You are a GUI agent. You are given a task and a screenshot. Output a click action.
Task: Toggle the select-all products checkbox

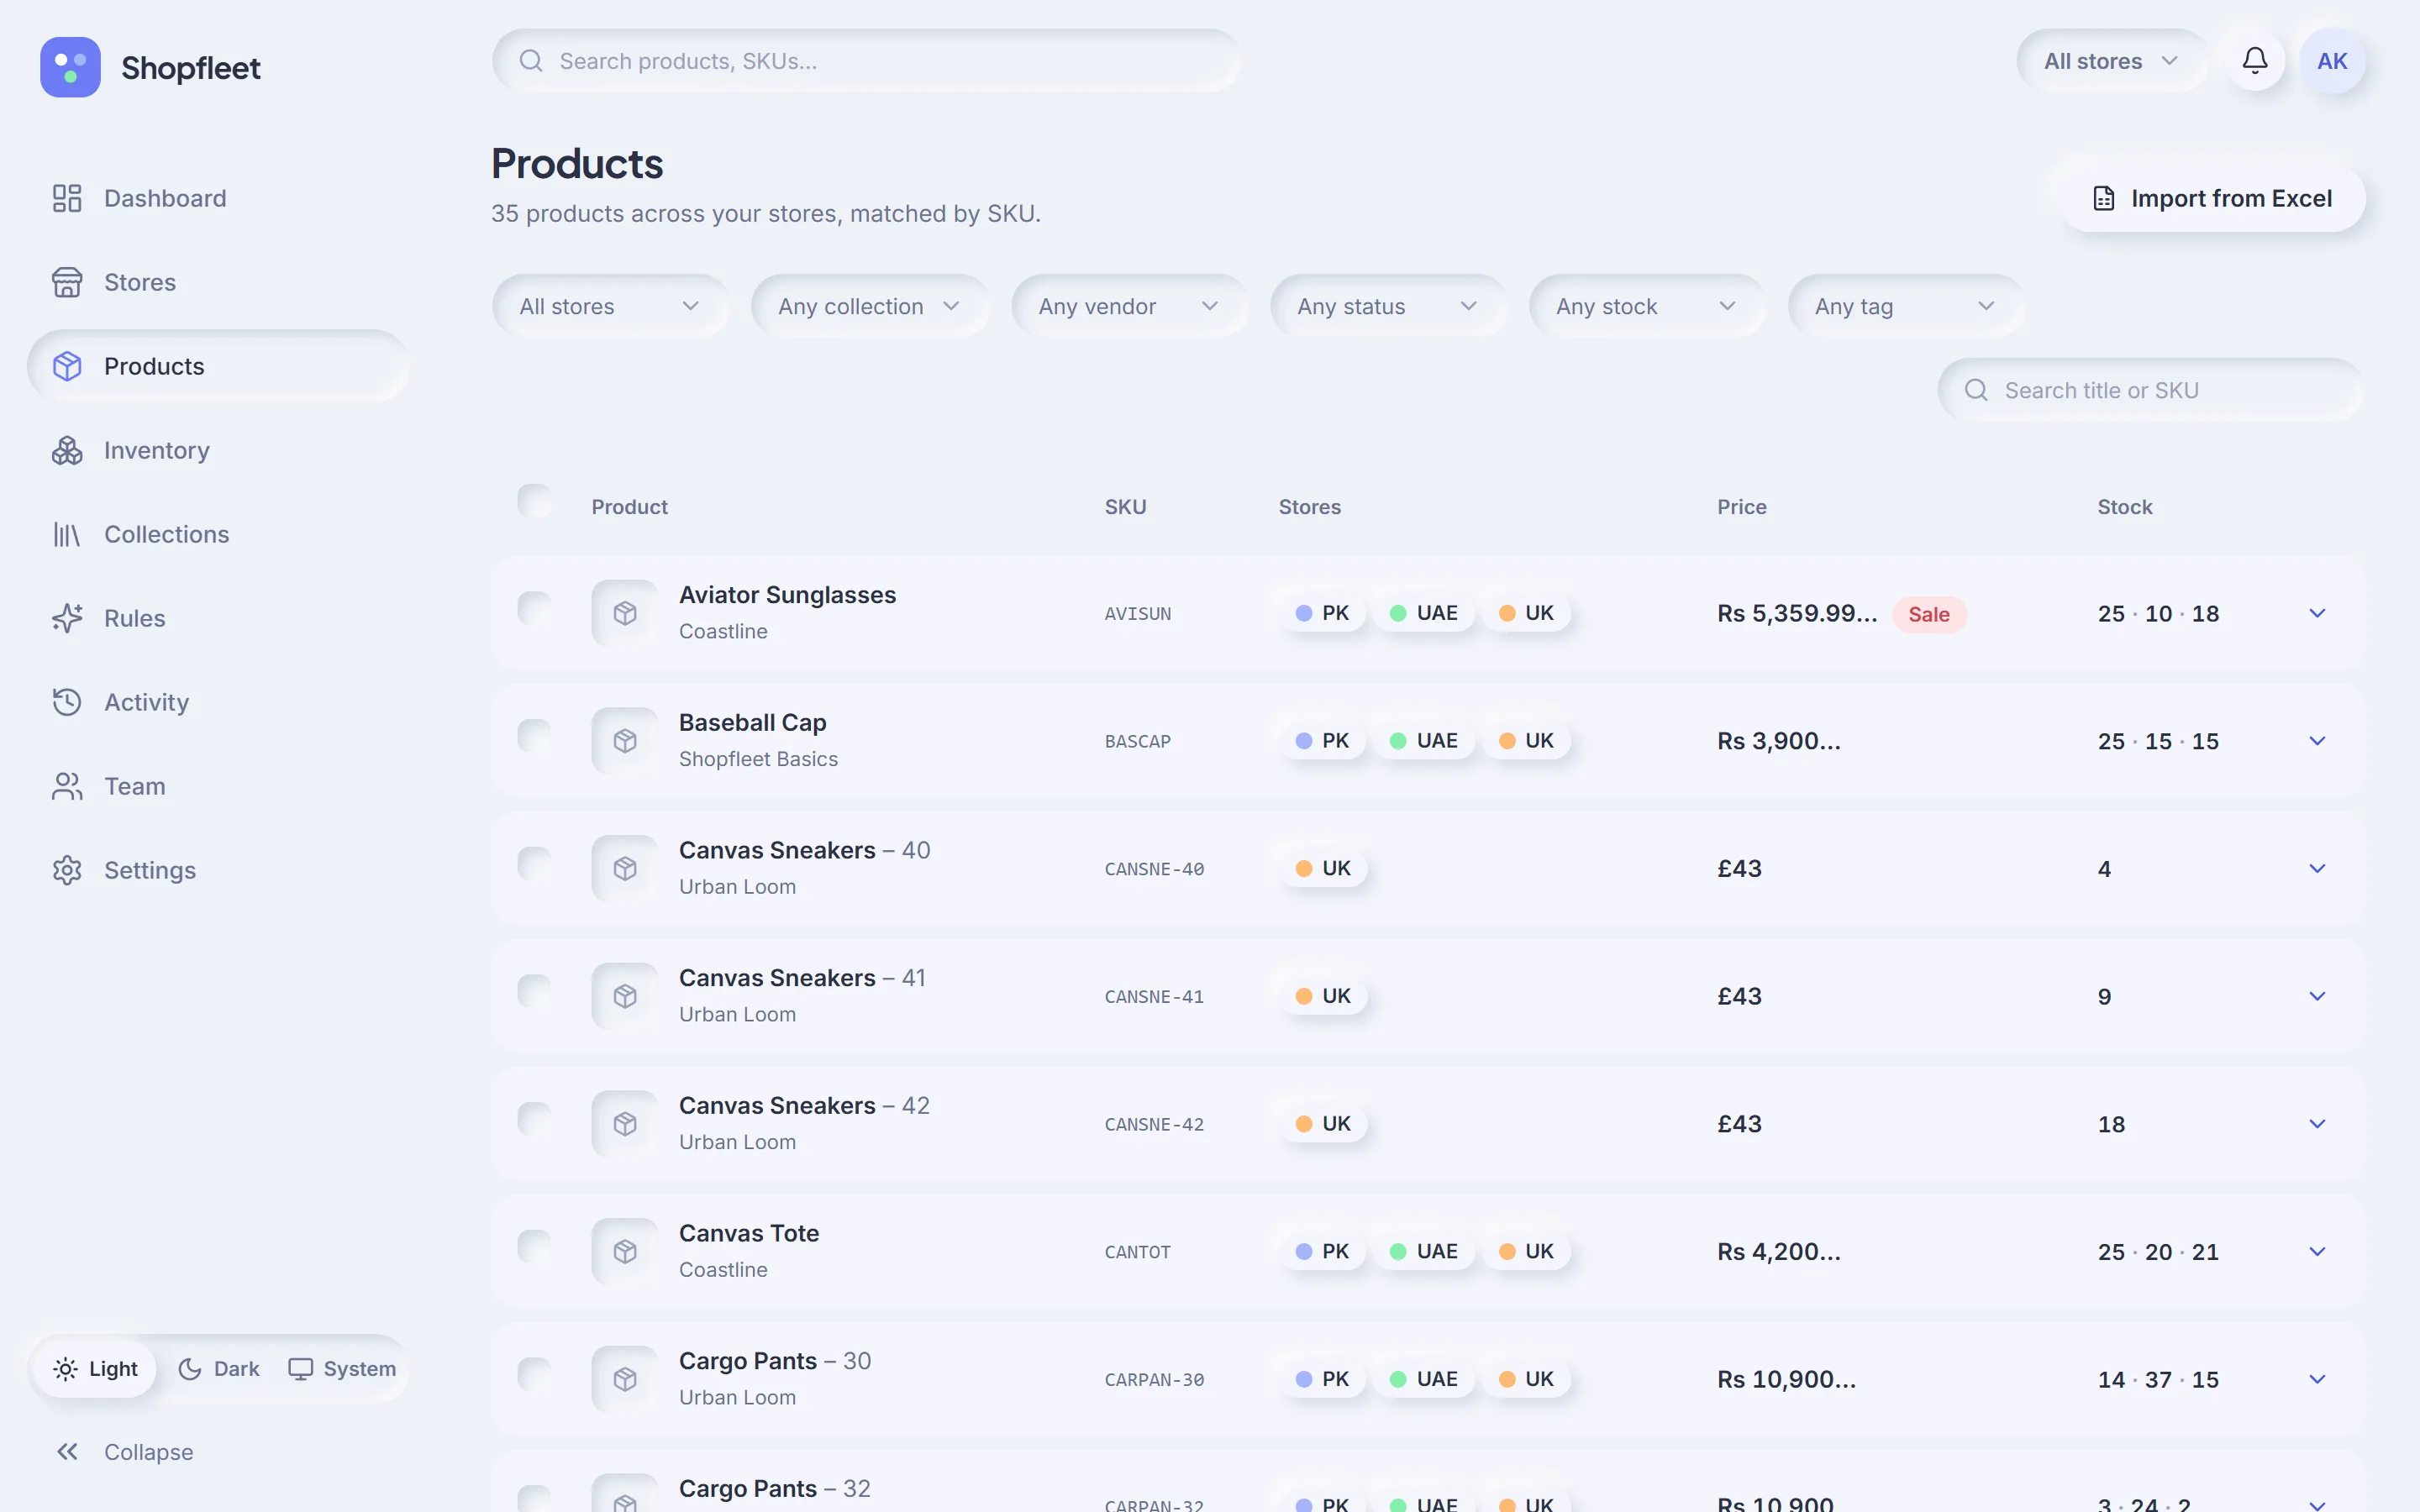535,501
